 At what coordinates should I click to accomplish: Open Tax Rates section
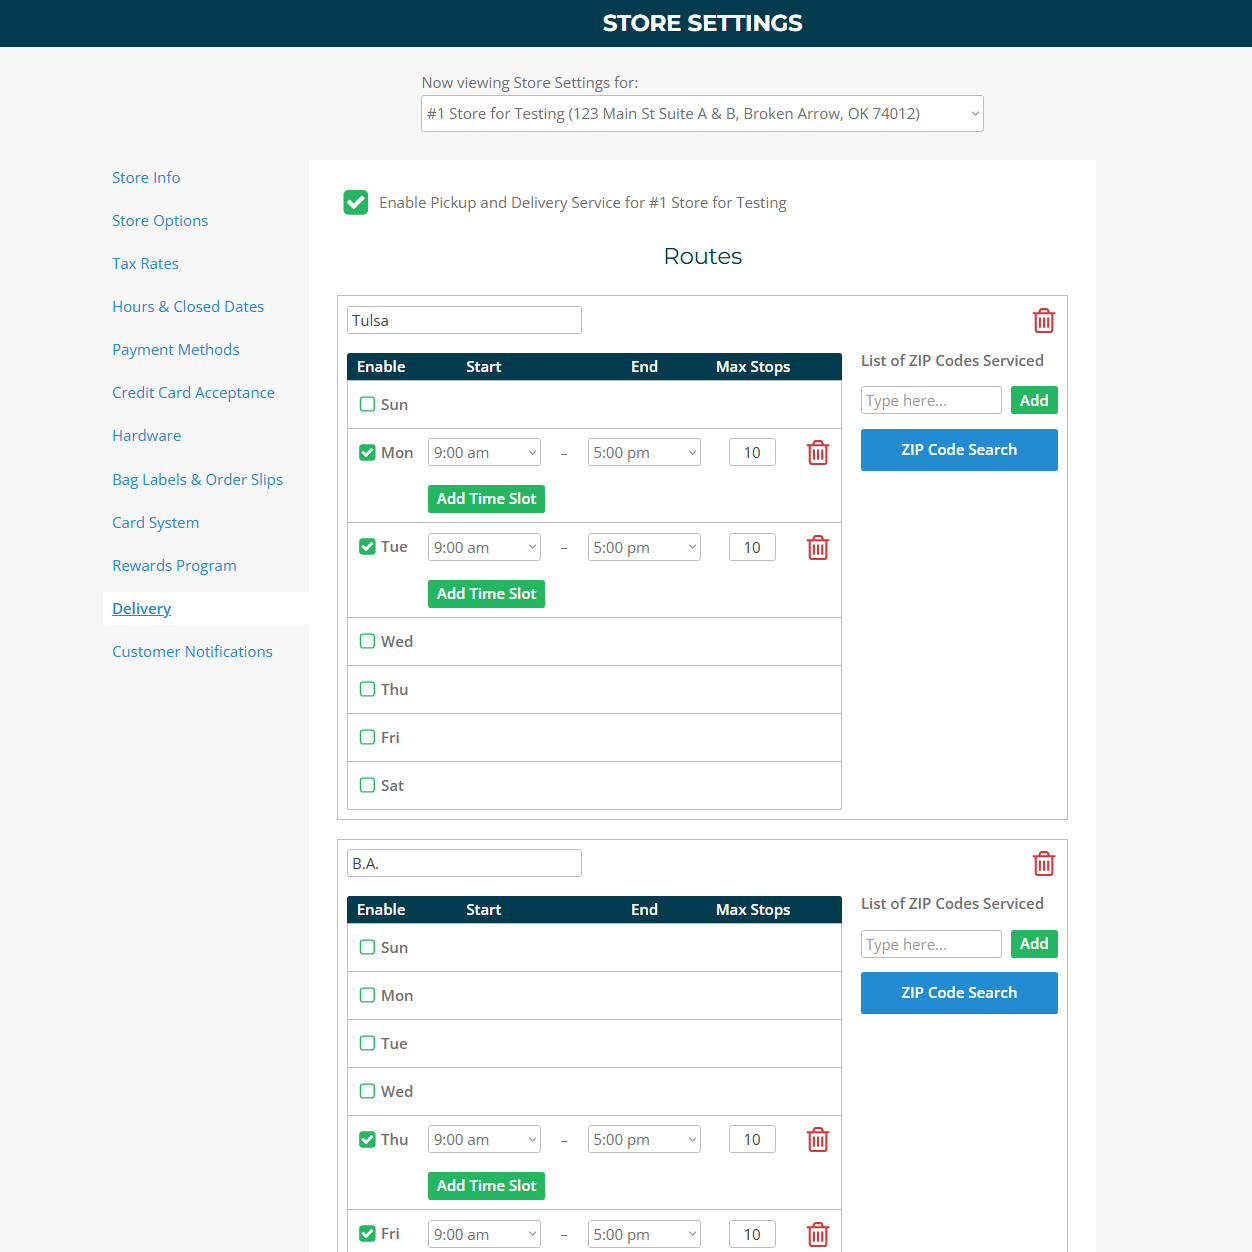pyautogui.click(x=145, y=263)
